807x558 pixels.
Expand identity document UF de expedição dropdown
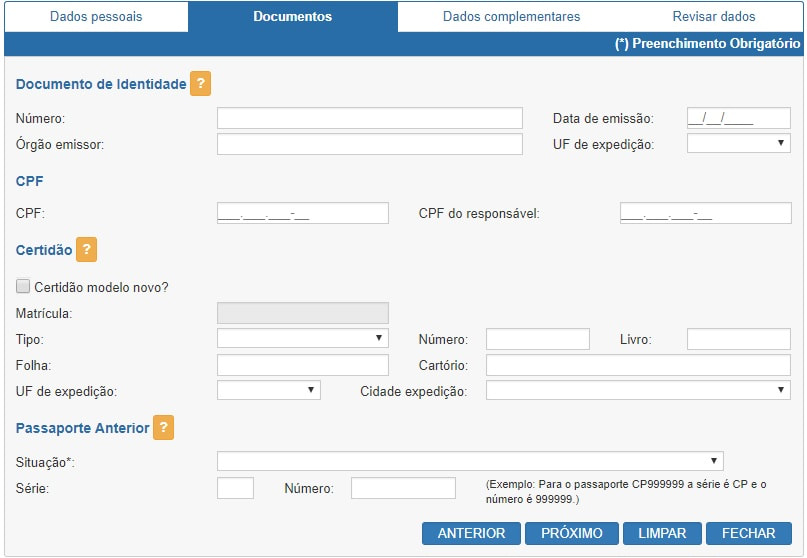738,144
